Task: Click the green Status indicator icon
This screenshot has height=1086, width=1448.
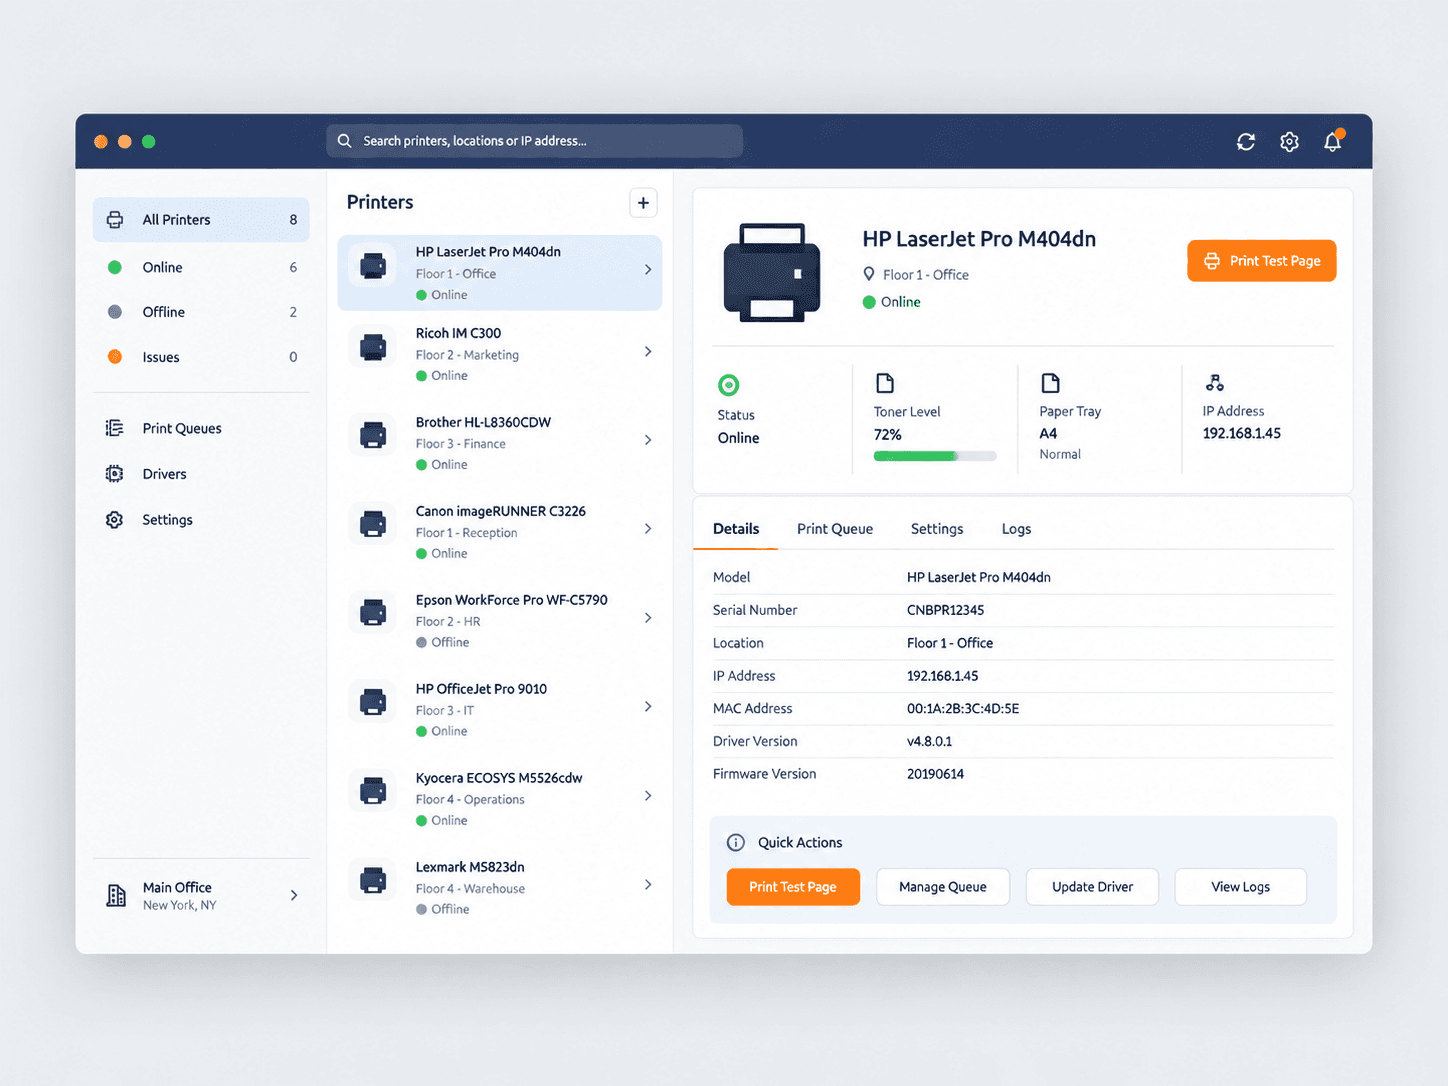Action: point(729,385)
